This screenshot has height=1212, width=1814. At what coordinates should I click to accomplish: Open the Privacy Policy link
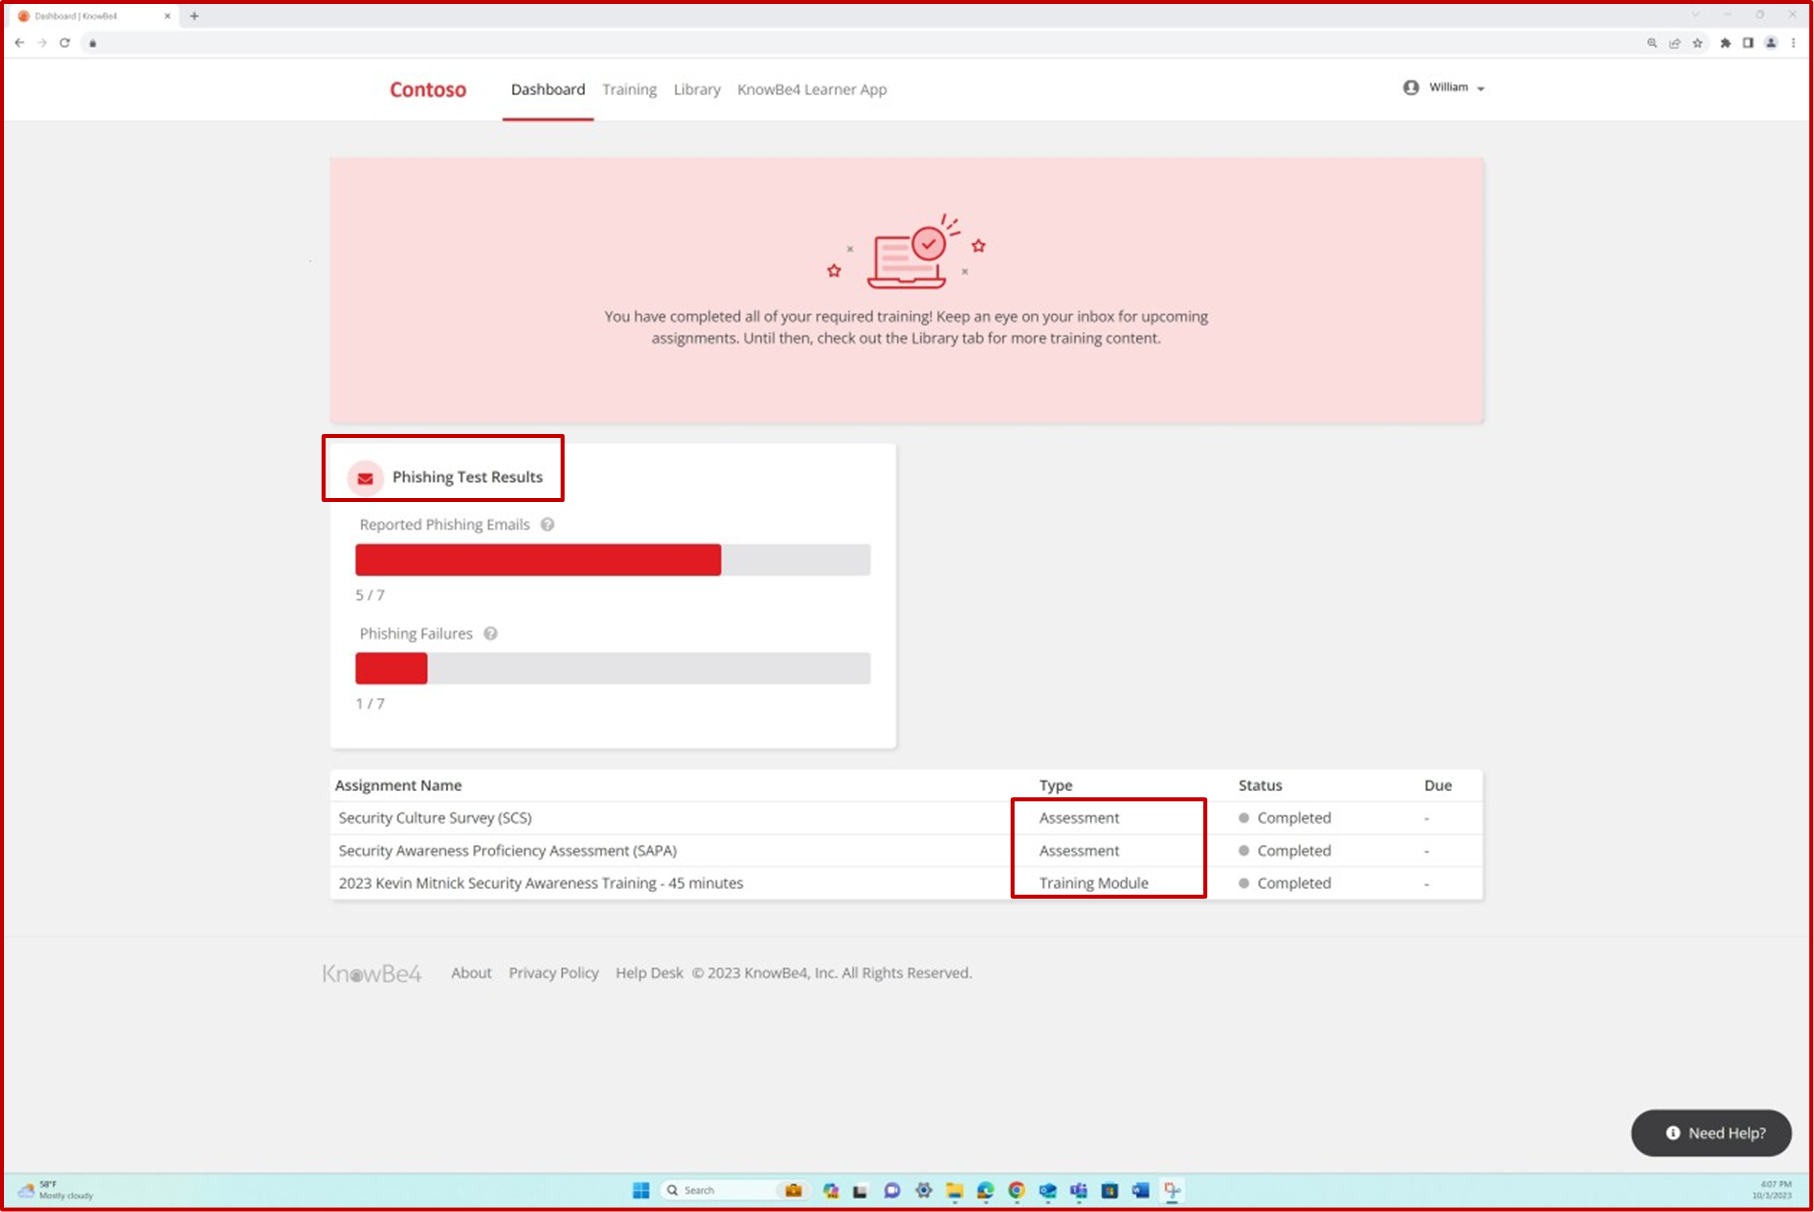pyautogui.click(x=553, y=972)
